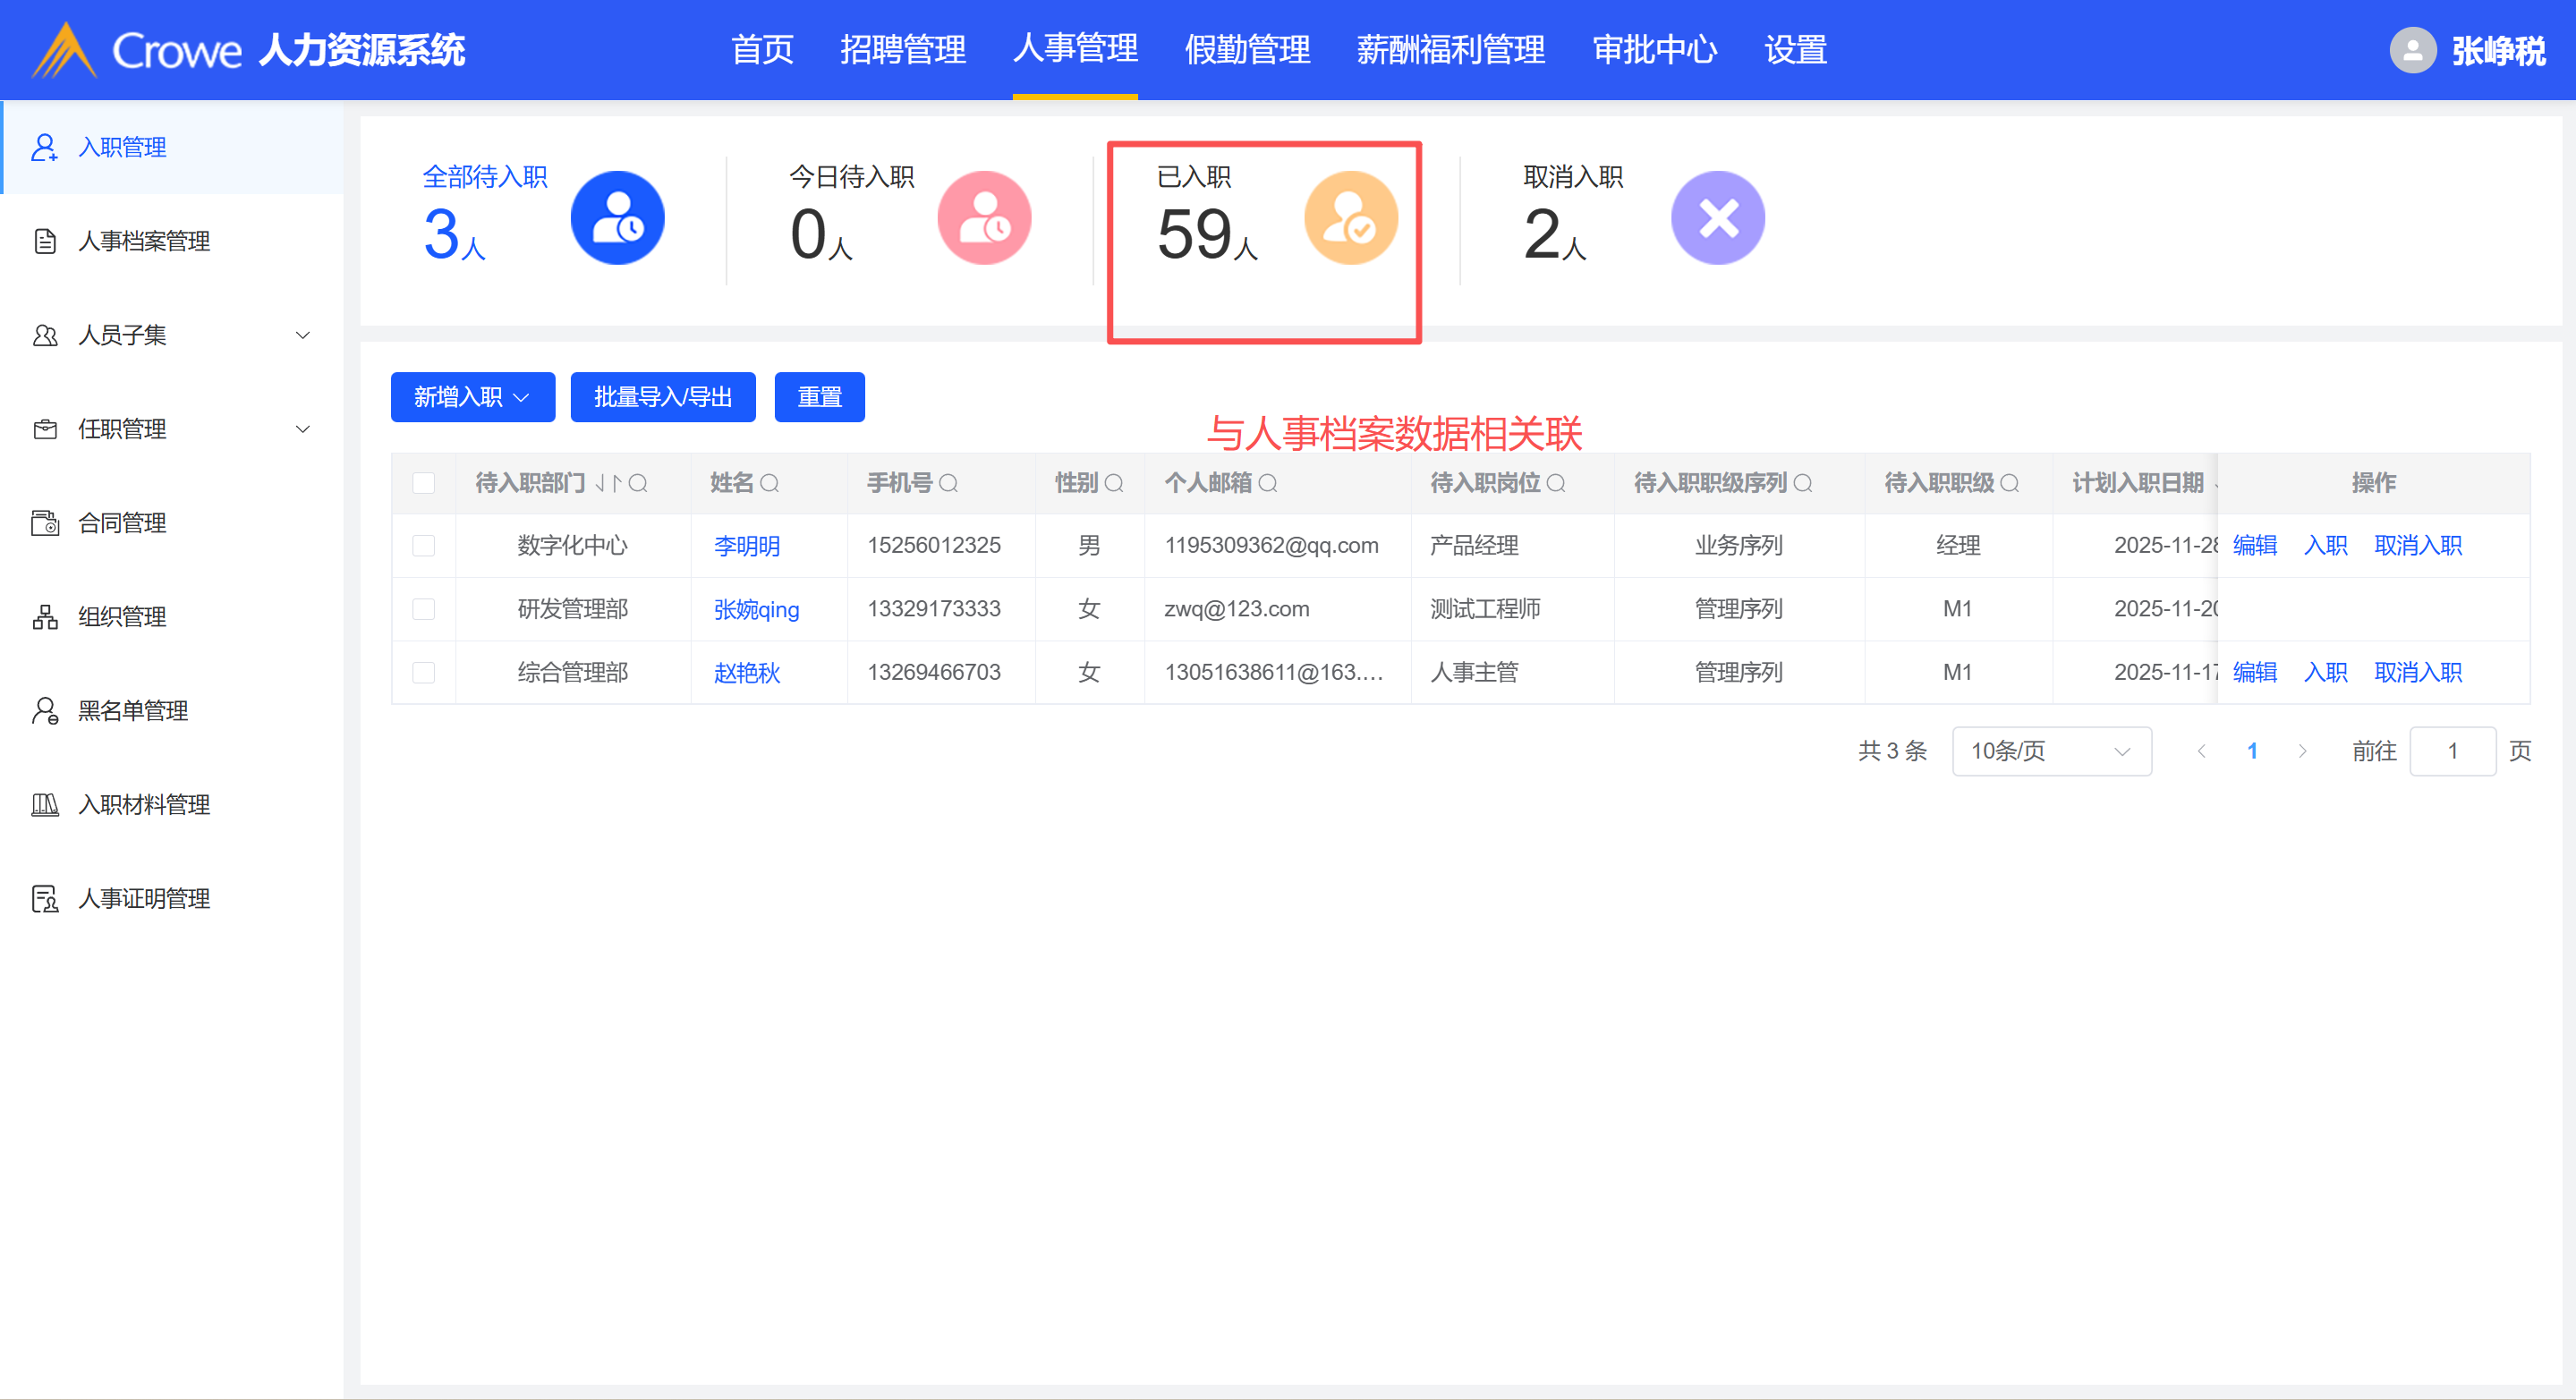The width and height of the screenshot is (2576, 1400).
Task: Click the pink 今日待入职 icon
Action: tap(984, 218)
